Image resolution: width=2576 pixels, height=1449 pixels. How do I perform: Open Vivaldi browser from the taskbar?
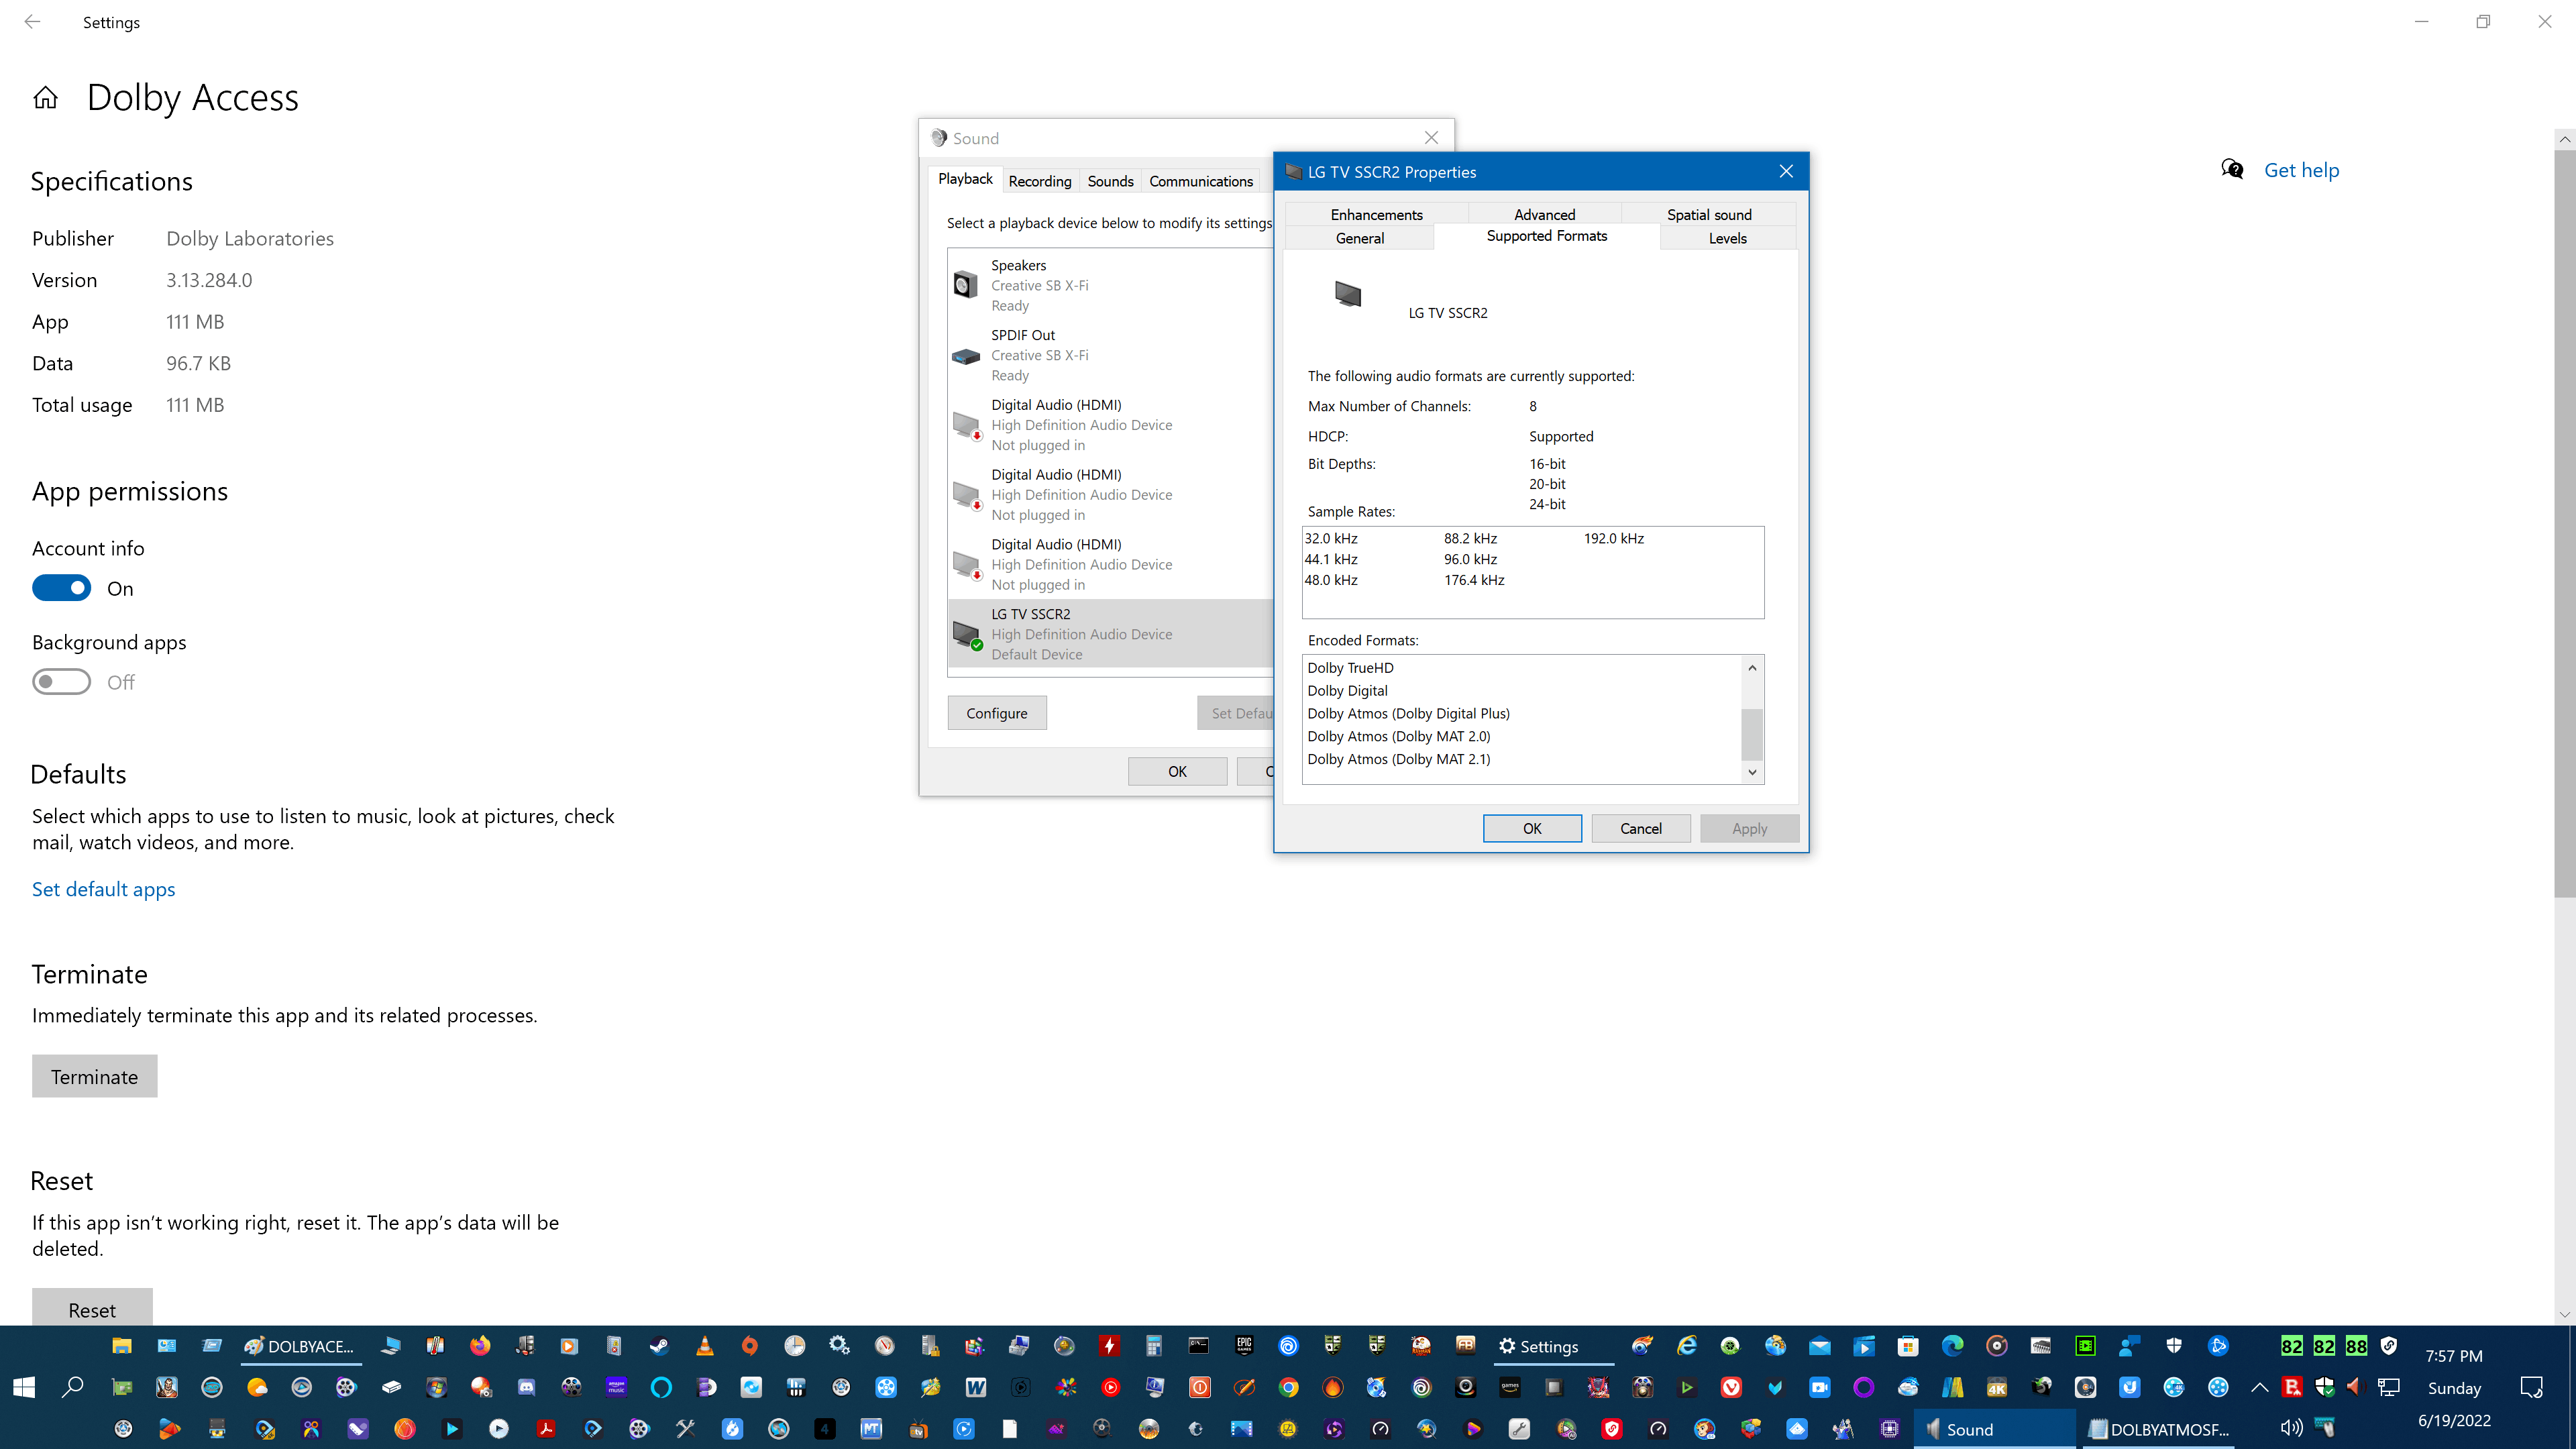point(1731,1388)
